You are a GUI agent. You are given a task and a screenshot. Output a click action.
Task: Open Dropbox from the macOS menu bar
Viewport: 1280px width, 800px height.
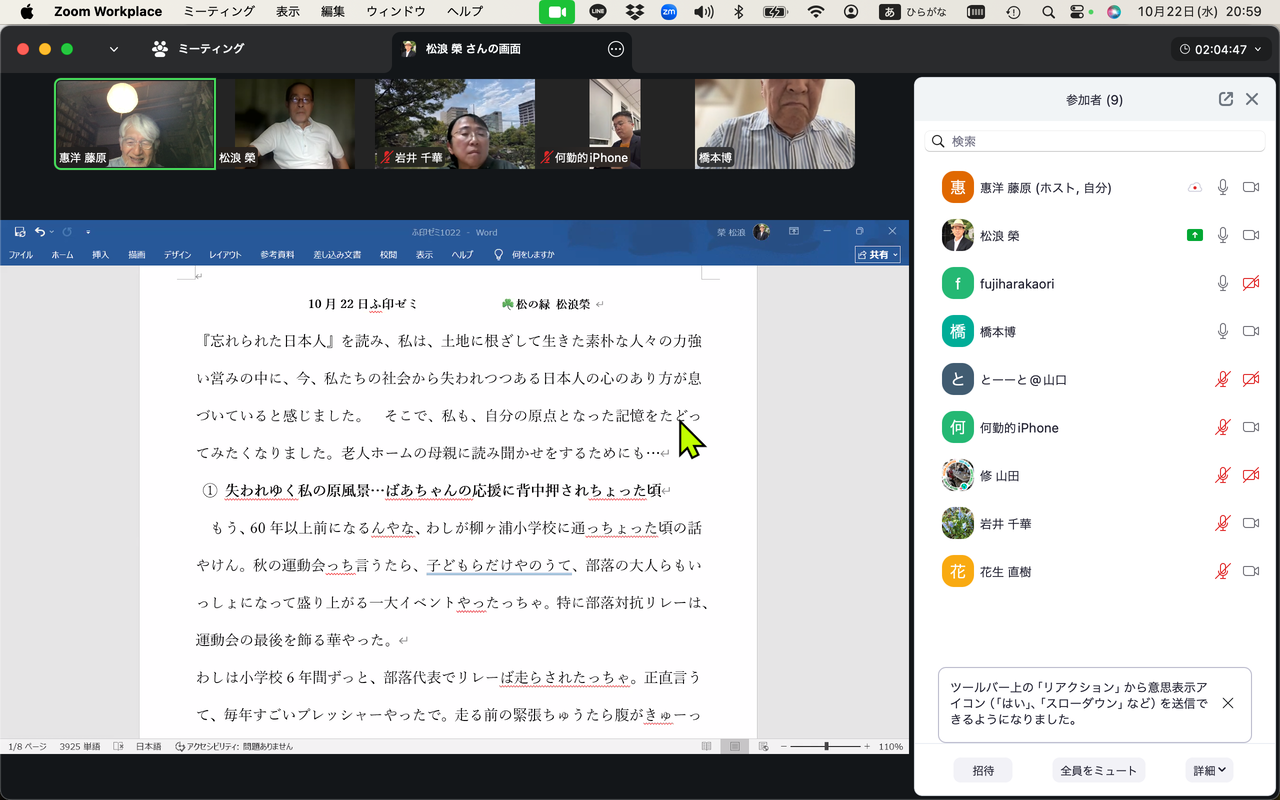pos(634,12)
